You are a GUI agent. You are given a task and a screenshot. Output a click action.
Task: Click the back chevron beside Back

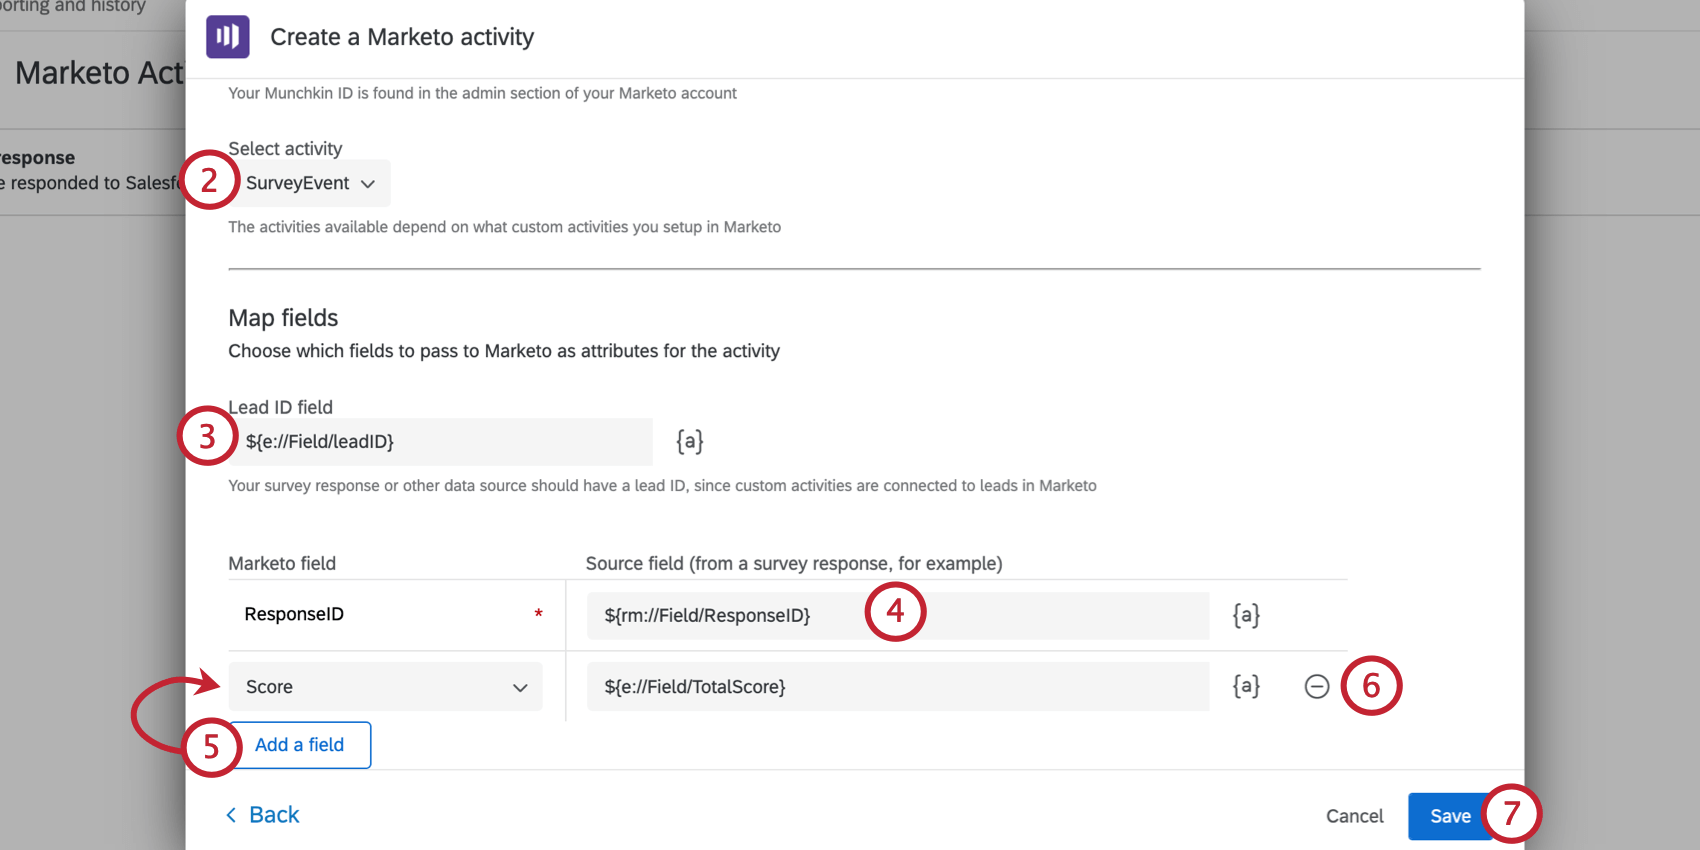point(231,814)
